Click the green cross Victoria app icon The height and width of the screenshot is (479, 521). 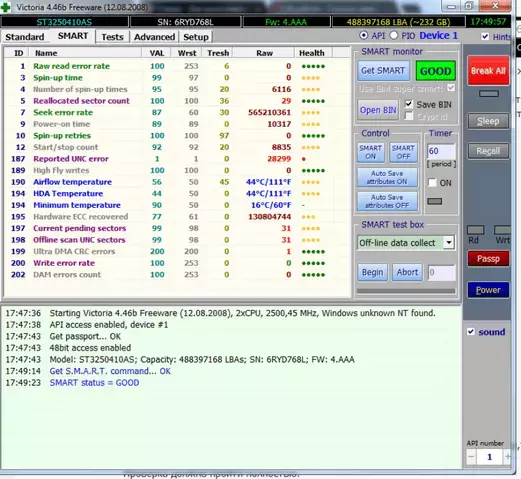[x=5, y=7]
